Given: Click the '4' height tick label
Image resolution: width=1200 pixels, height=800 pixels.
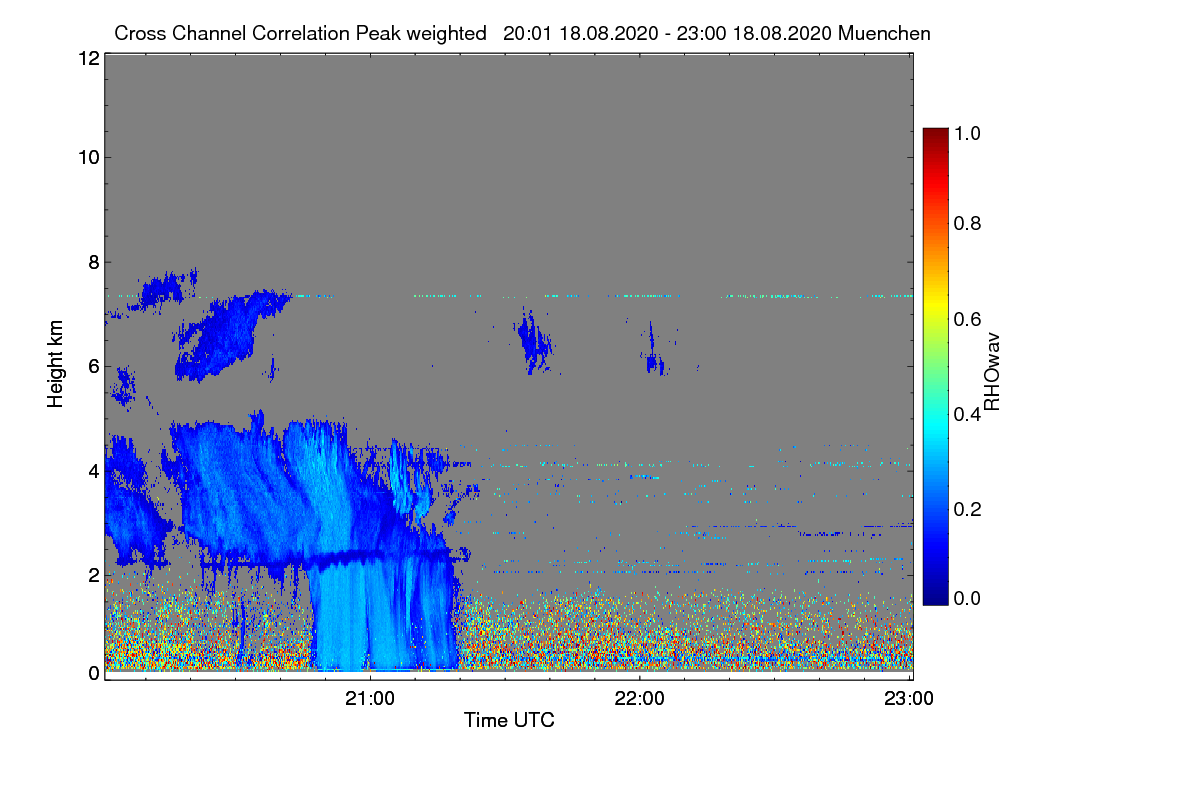Looking at the screenshot, I should 93,470.
